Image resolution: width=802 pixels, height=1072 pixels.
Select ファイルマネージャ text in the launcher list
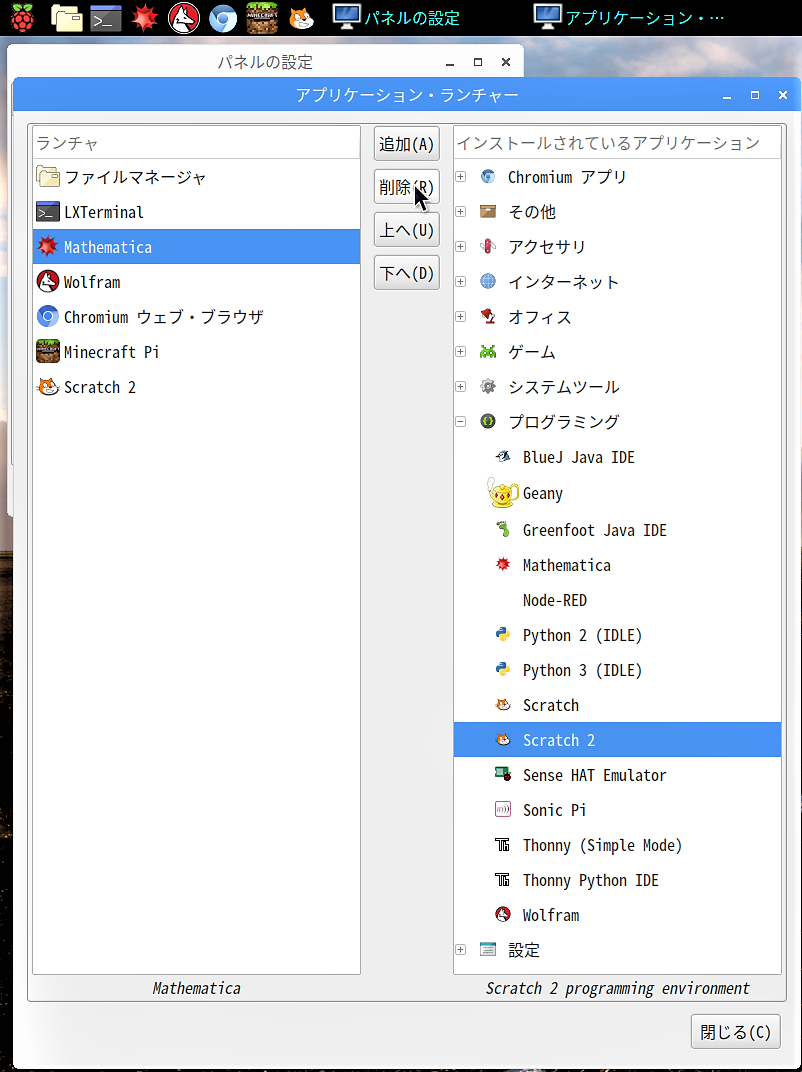135,178
